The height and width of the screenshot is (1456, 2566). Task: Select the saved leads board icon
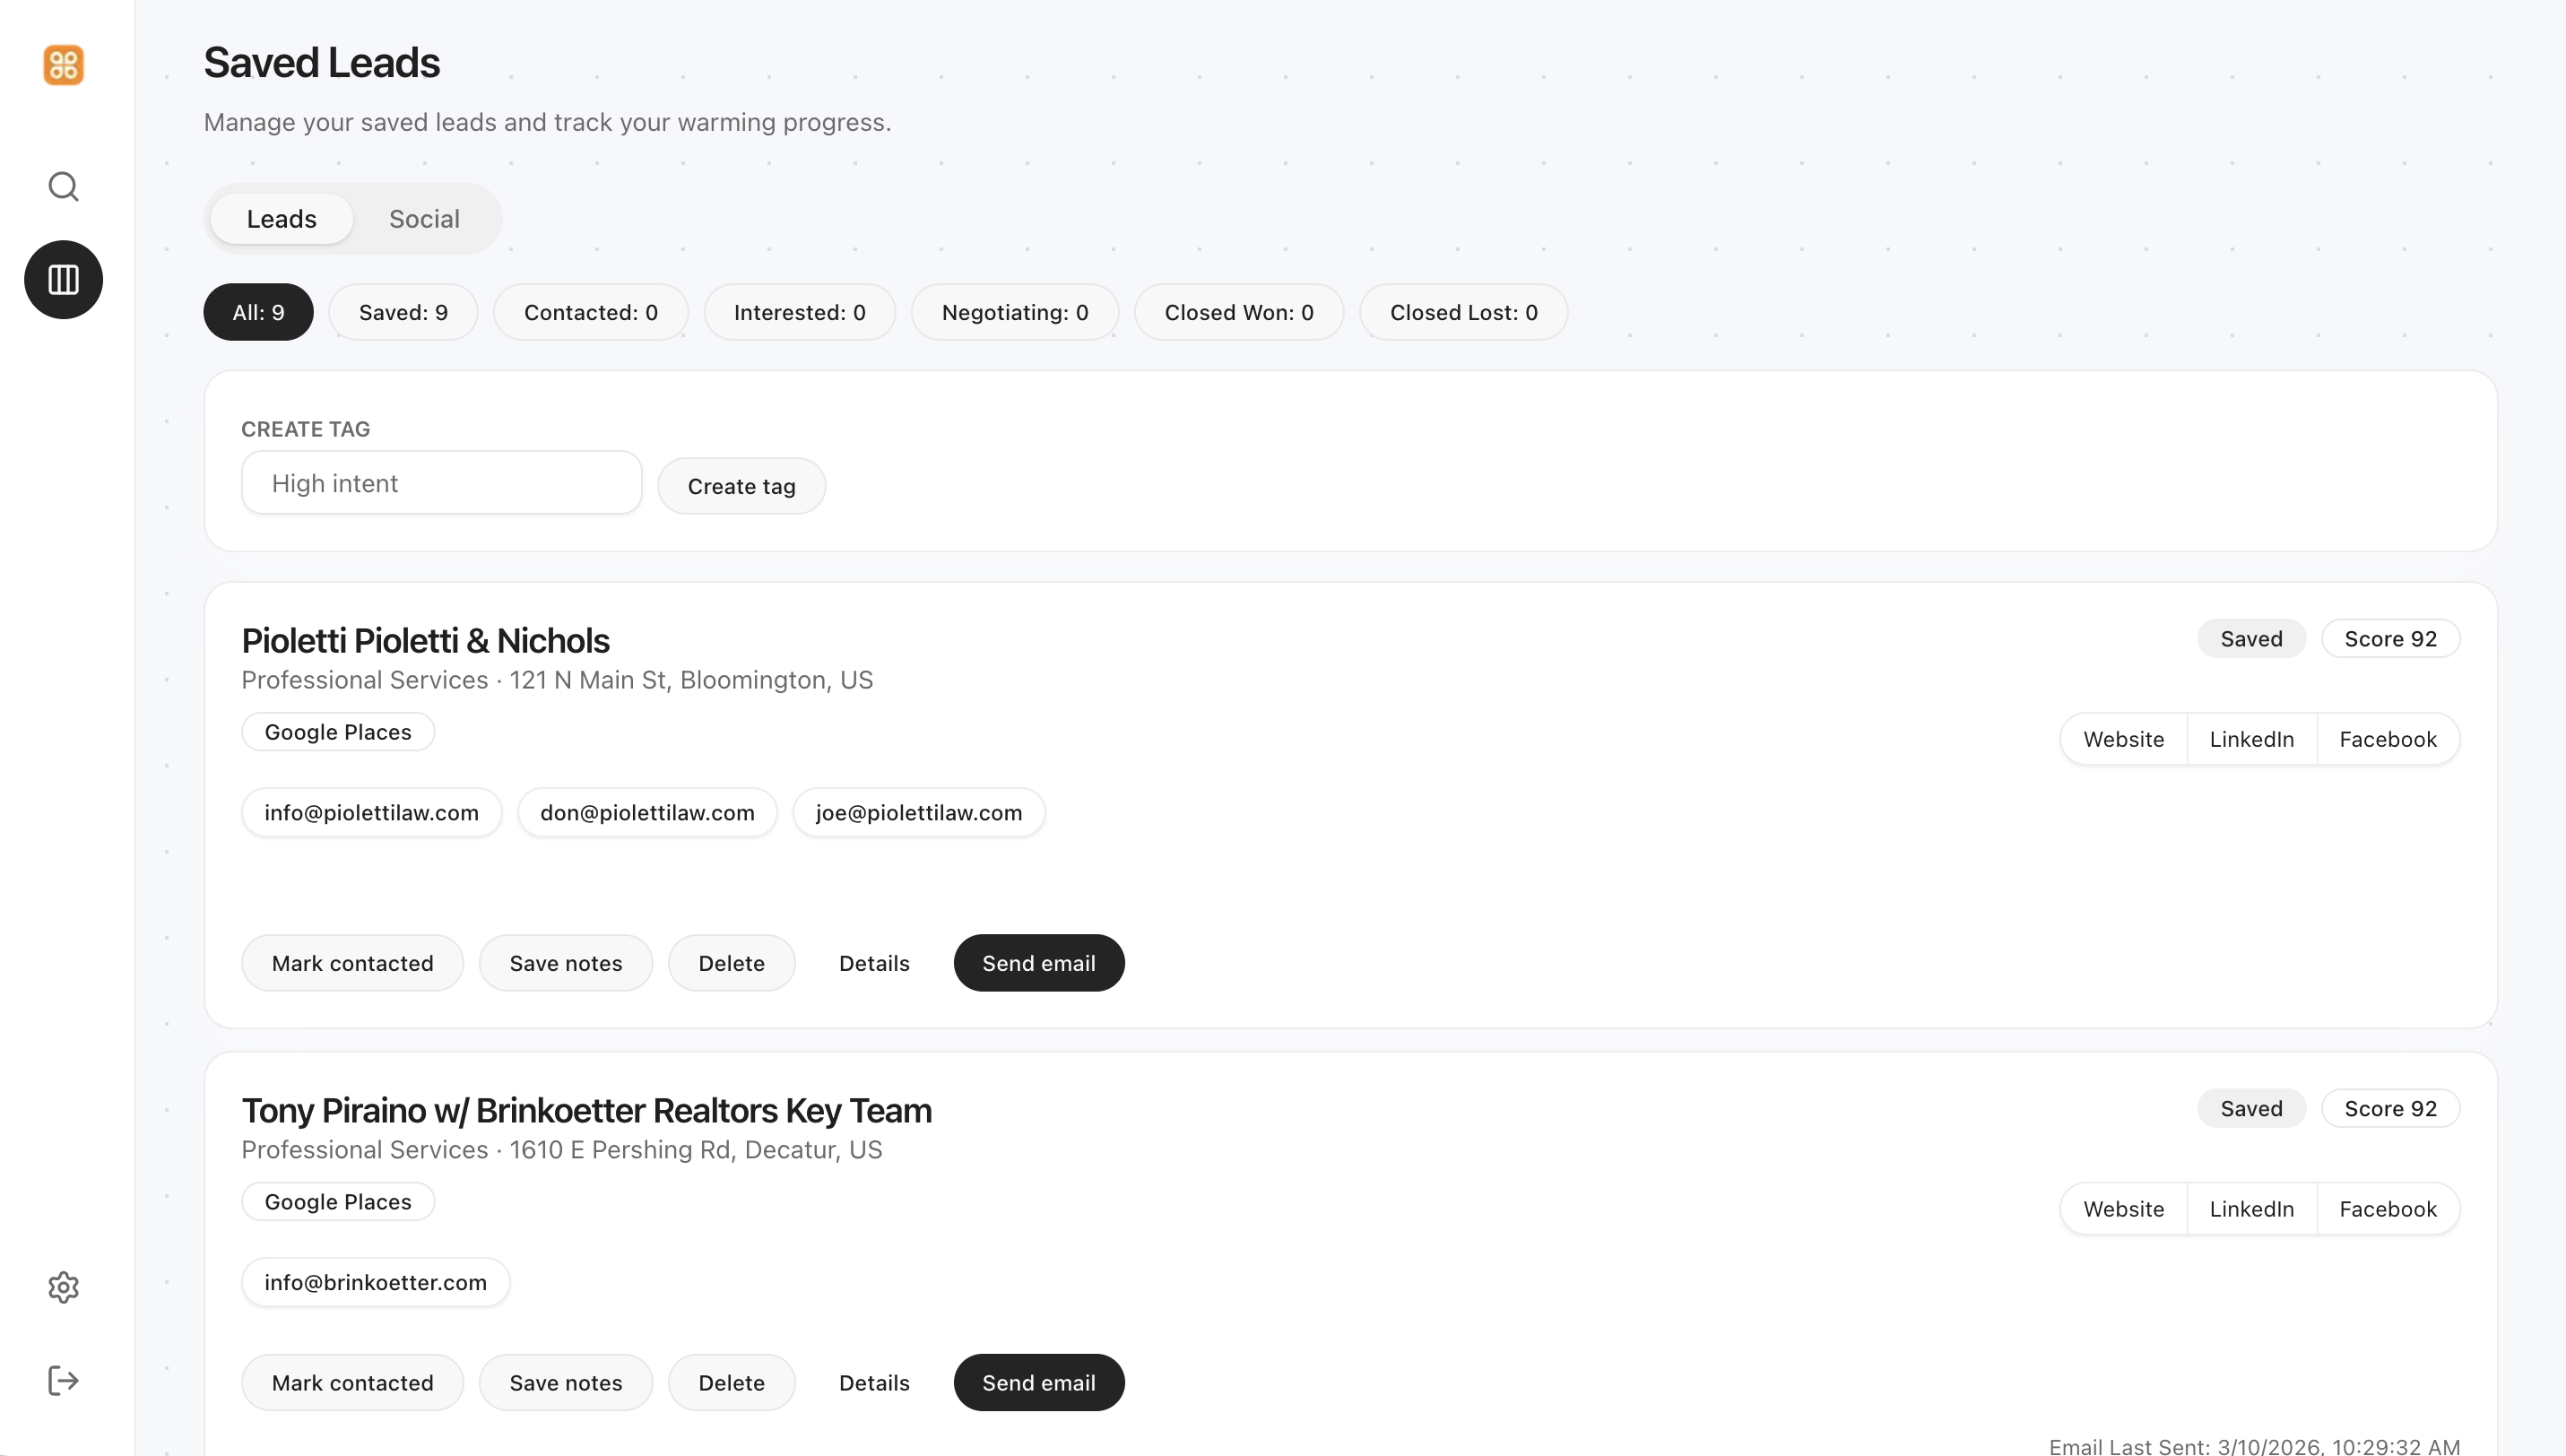tap(63, 280)
